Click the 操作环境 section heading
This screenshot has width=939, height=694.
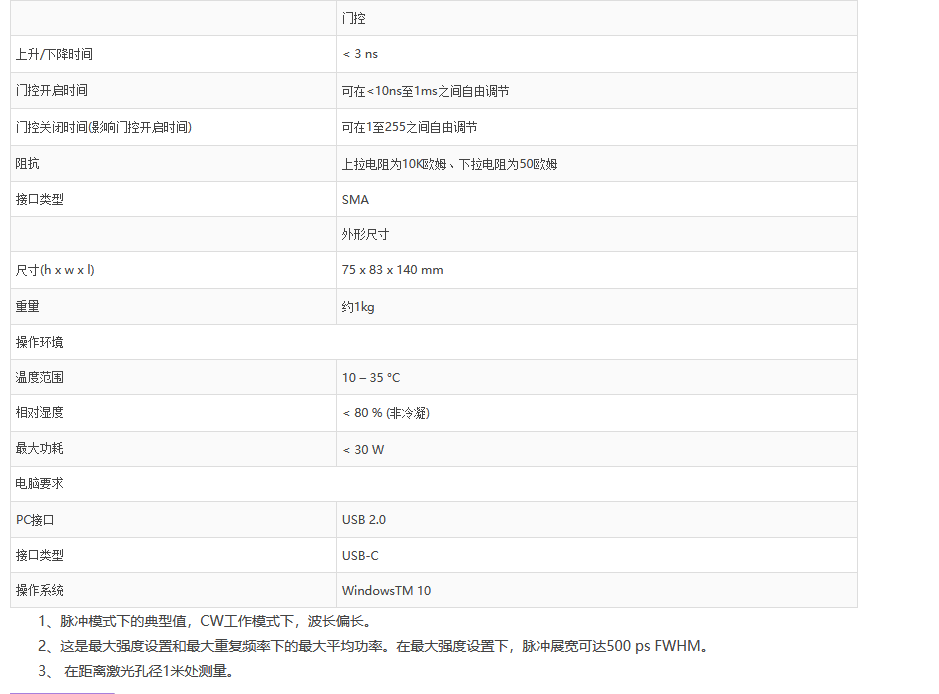[40, 342]
